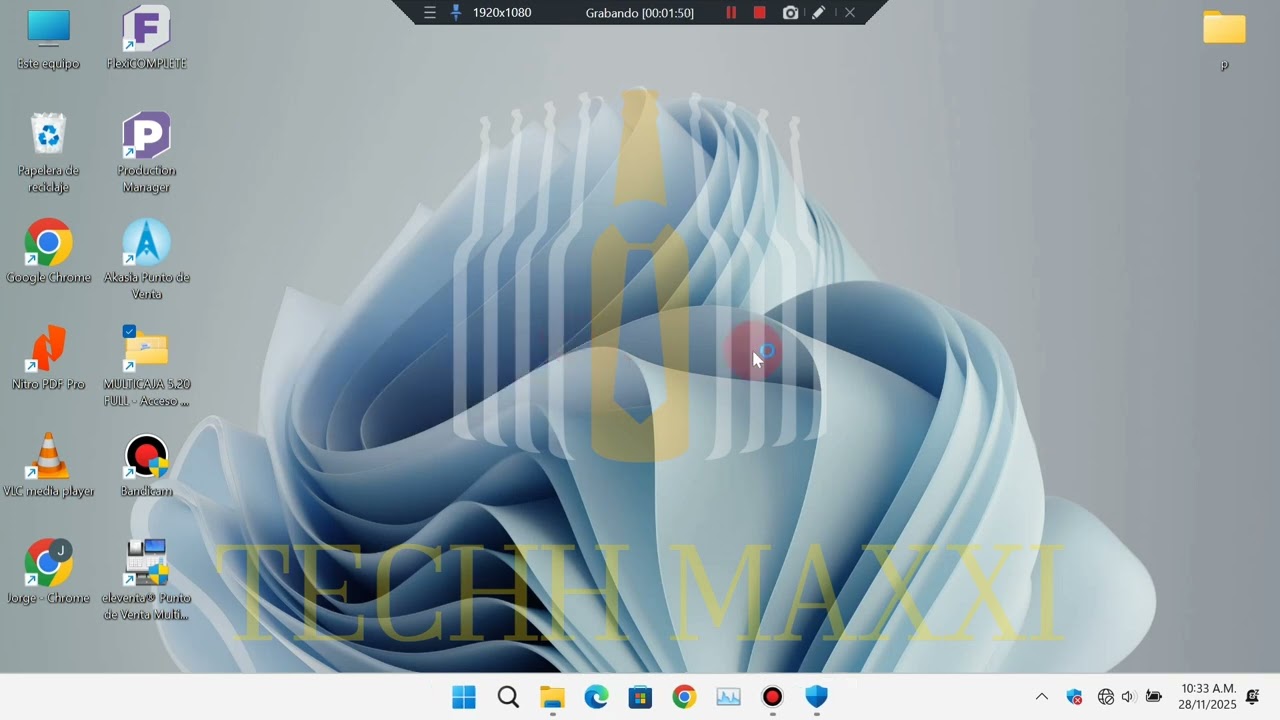Close the recording bar

(849, 13)
